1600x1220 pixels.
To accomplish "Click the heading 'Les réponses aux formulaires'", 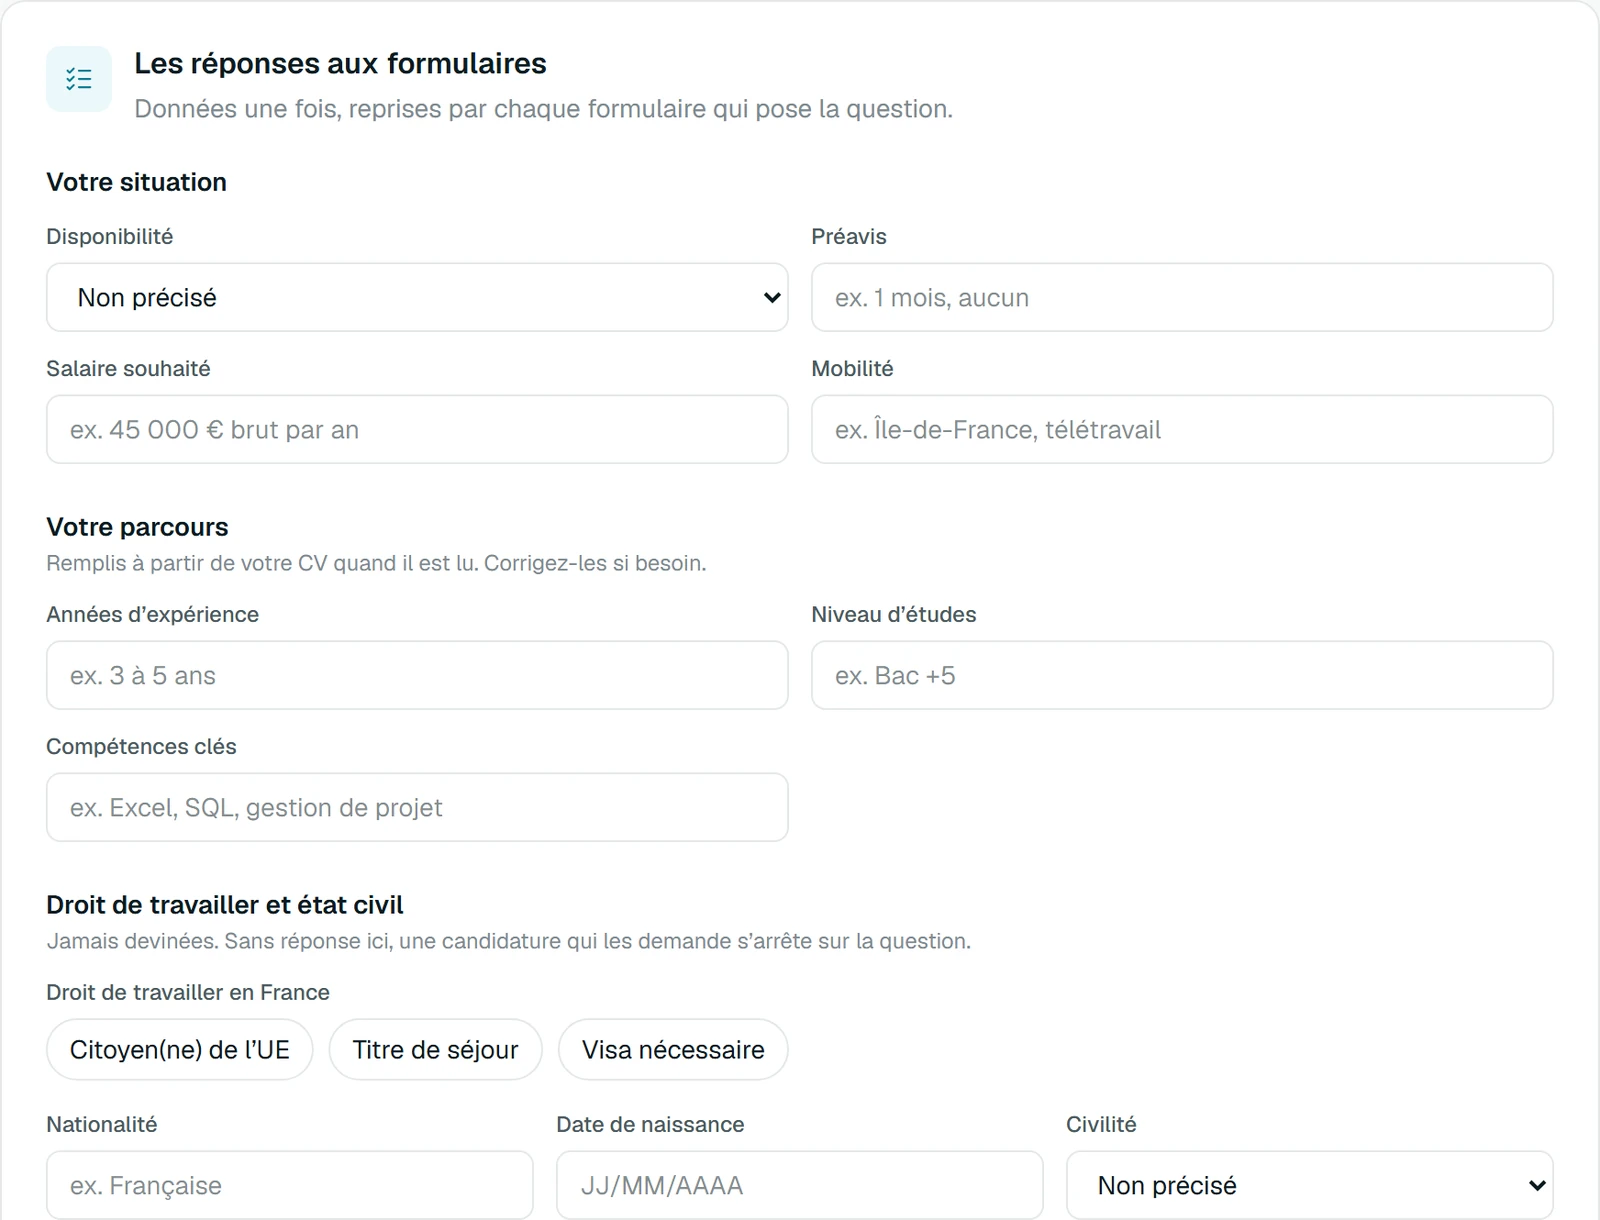I will (340, 64).
